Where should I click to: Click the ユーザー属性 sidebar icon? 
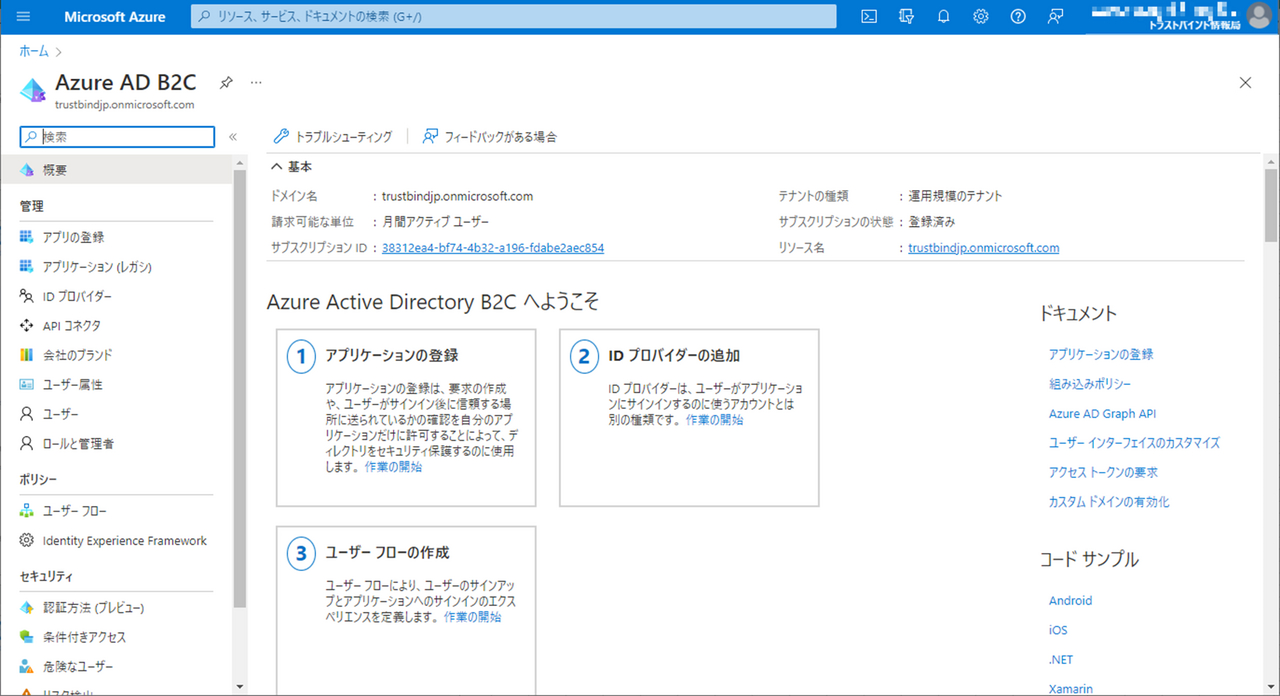(x=27, y=385)
